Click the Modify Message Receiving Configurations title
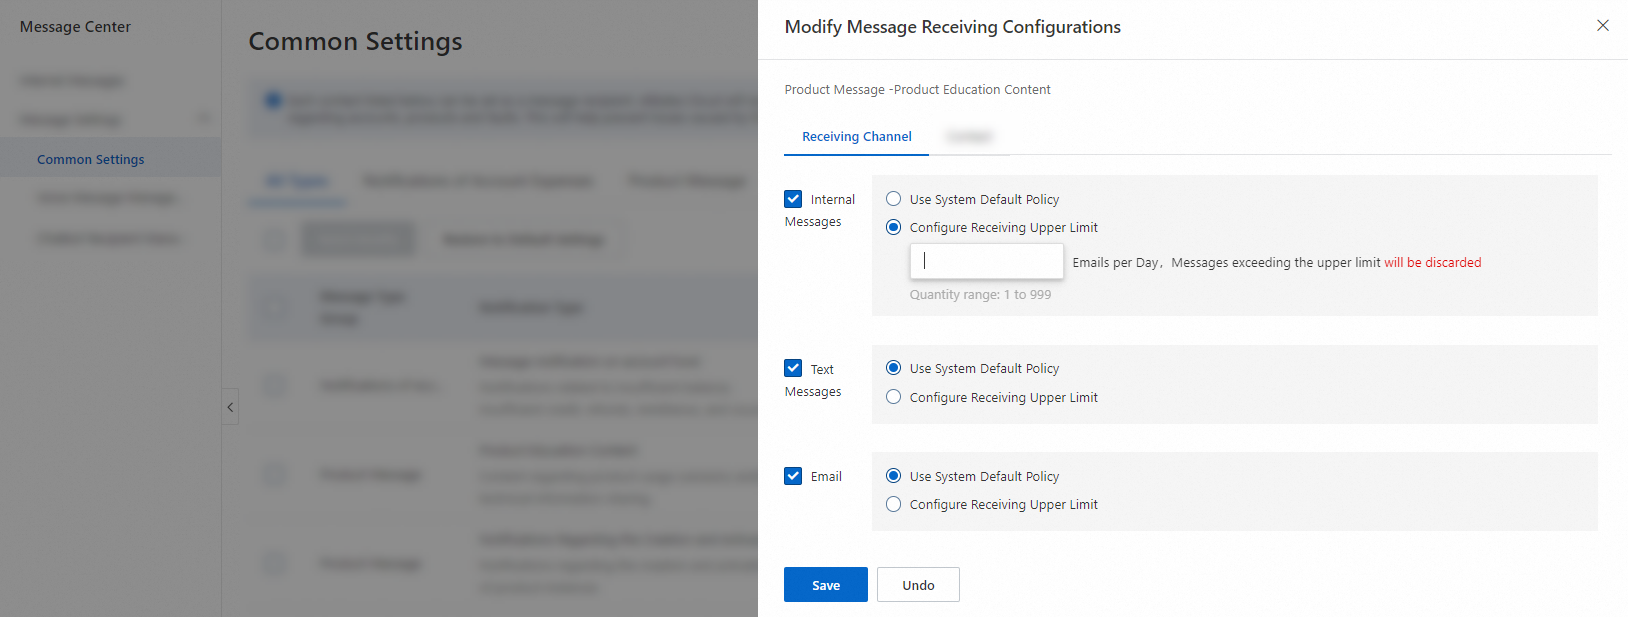1628x617 pixels. (x=952, y=27)
